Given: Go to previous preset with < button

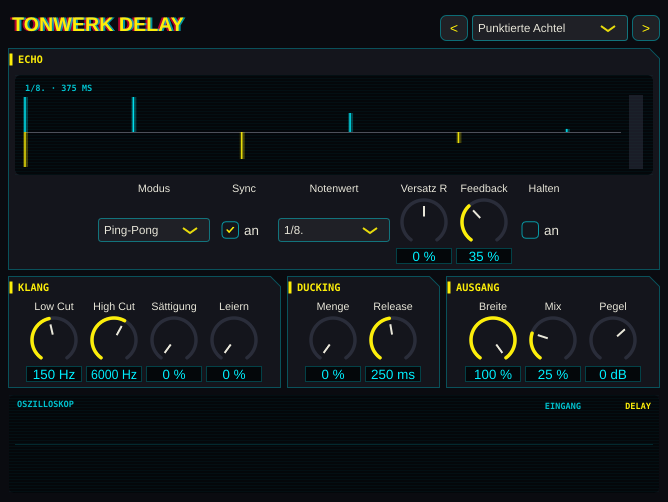Looking at the screenshot, I should pos(454,28).
